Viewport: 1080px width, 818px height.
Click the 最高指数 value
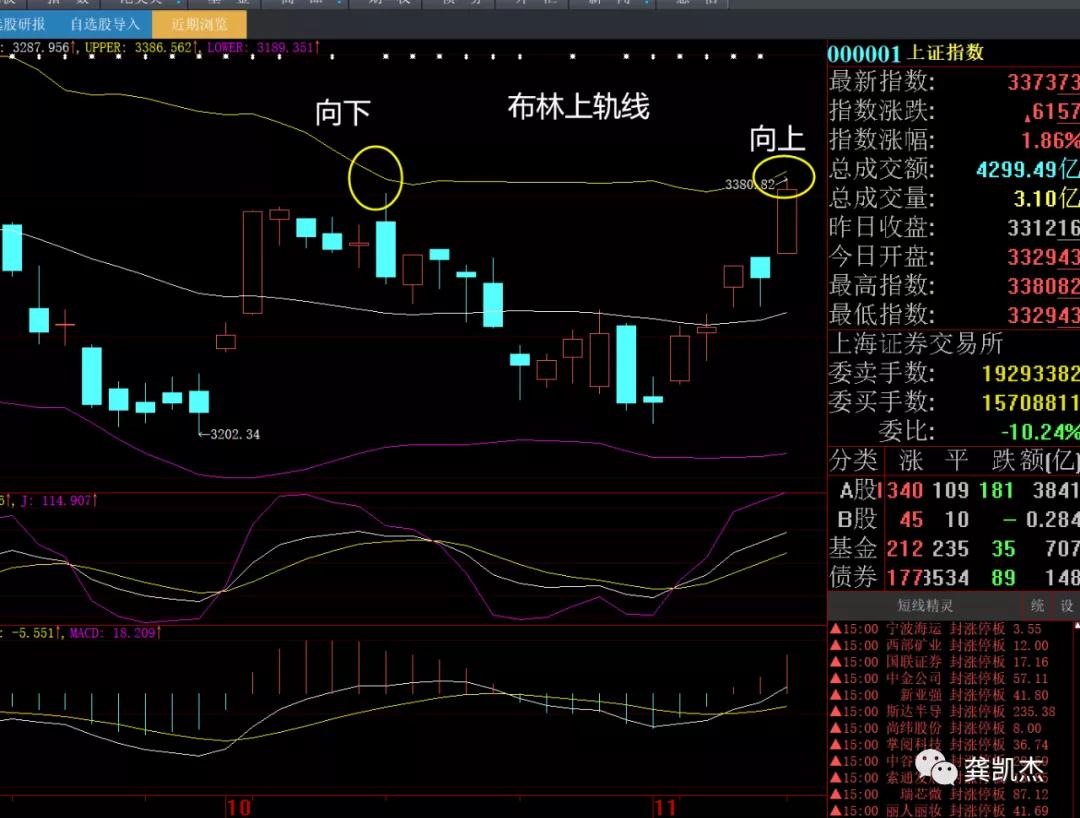pyautogui.click(x=1043, y=286)
